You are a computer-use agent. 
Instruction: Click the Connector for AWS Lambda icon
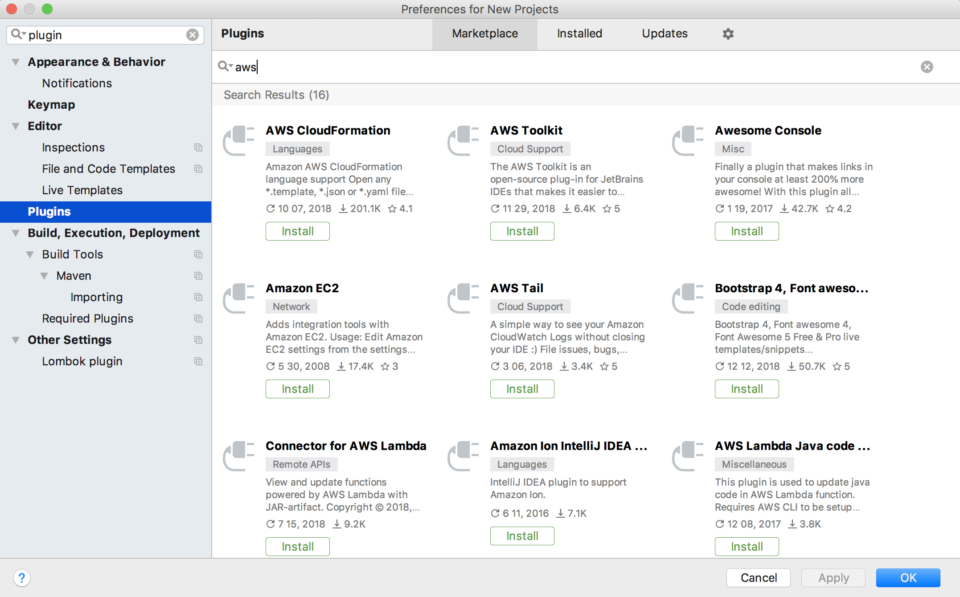point(239,456)
